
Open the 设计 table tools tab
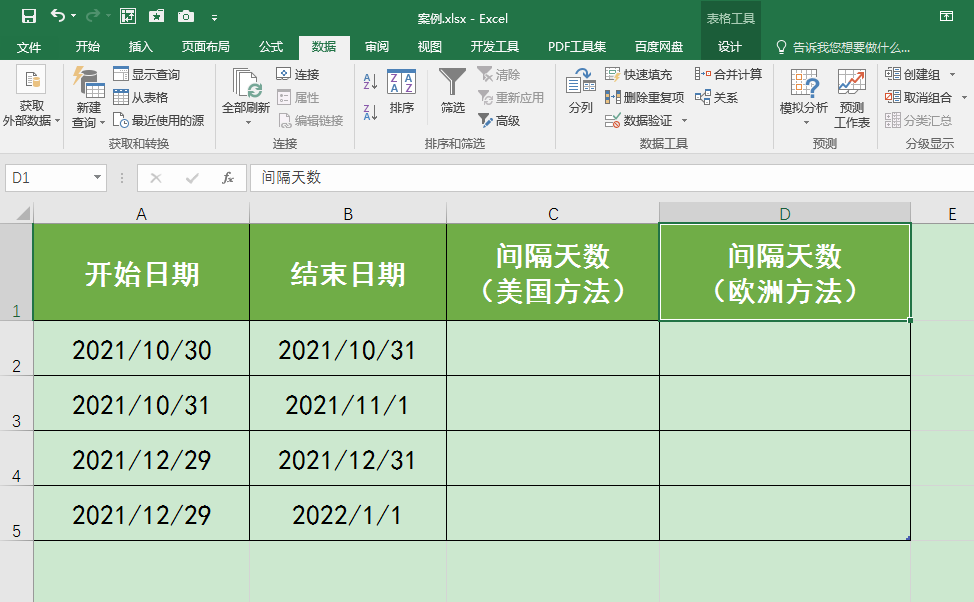pos(730,47)
